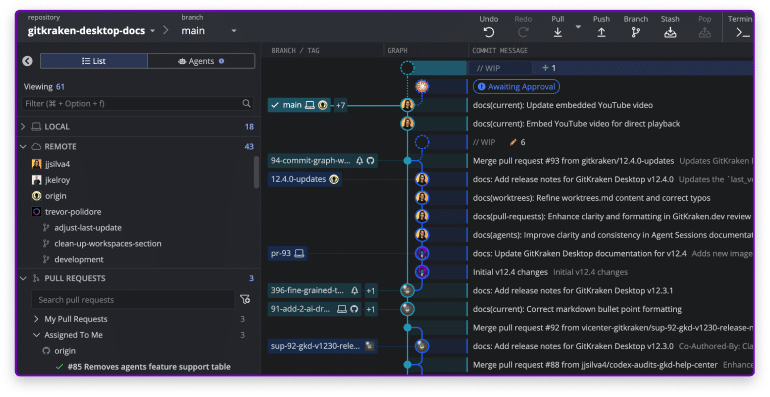Image resolution: width=770 pixels, height=397 pixels.
Task: Click the bell icon on 94-commit-graph branch
Action: 360,161
